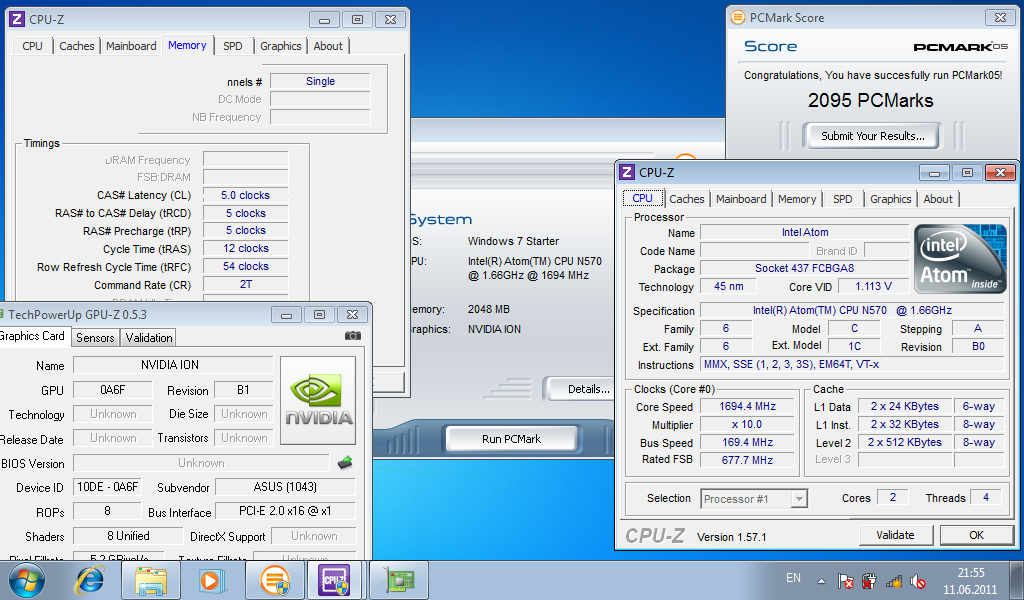The width and height of the screenshot is (1024, 600).
Task: Open Windows Explorer folder on taskbar
Action: pos(152,580)
